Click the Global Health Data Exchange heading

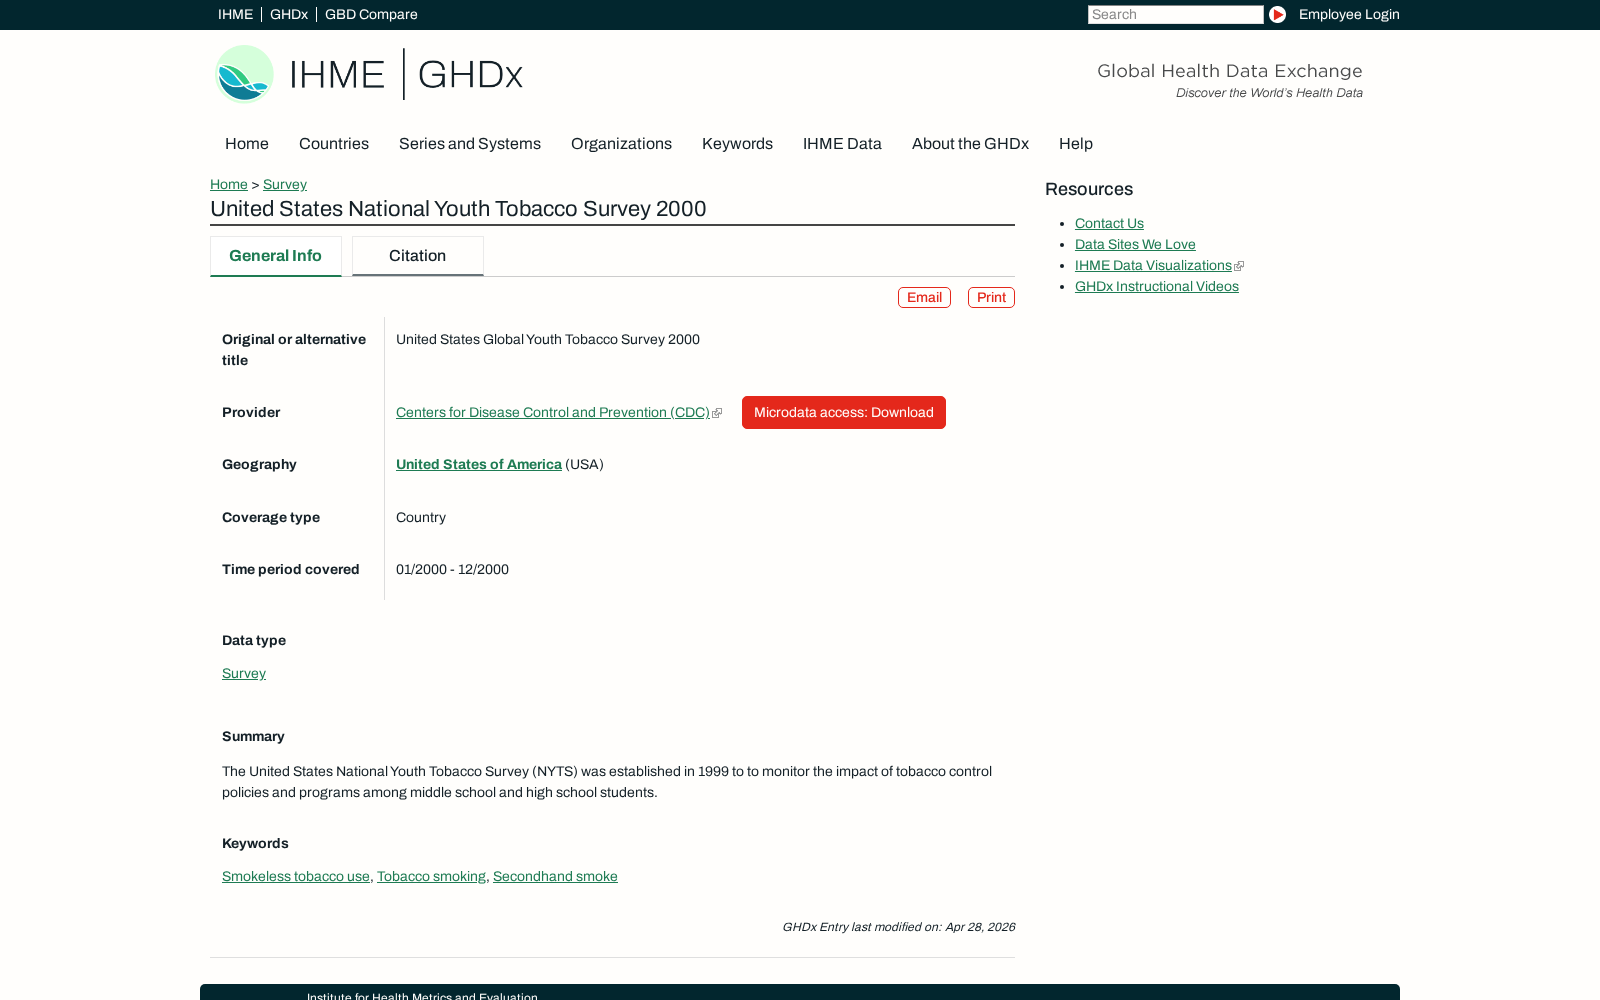pos(1229,71)
